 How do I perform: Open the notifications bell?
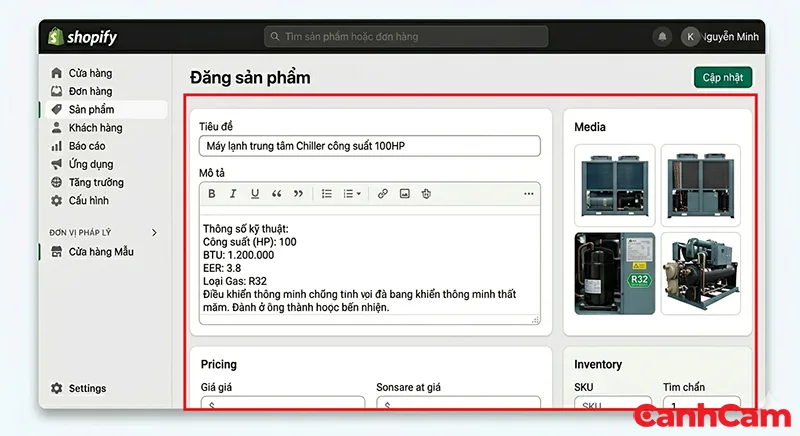[x=662, y=37]
